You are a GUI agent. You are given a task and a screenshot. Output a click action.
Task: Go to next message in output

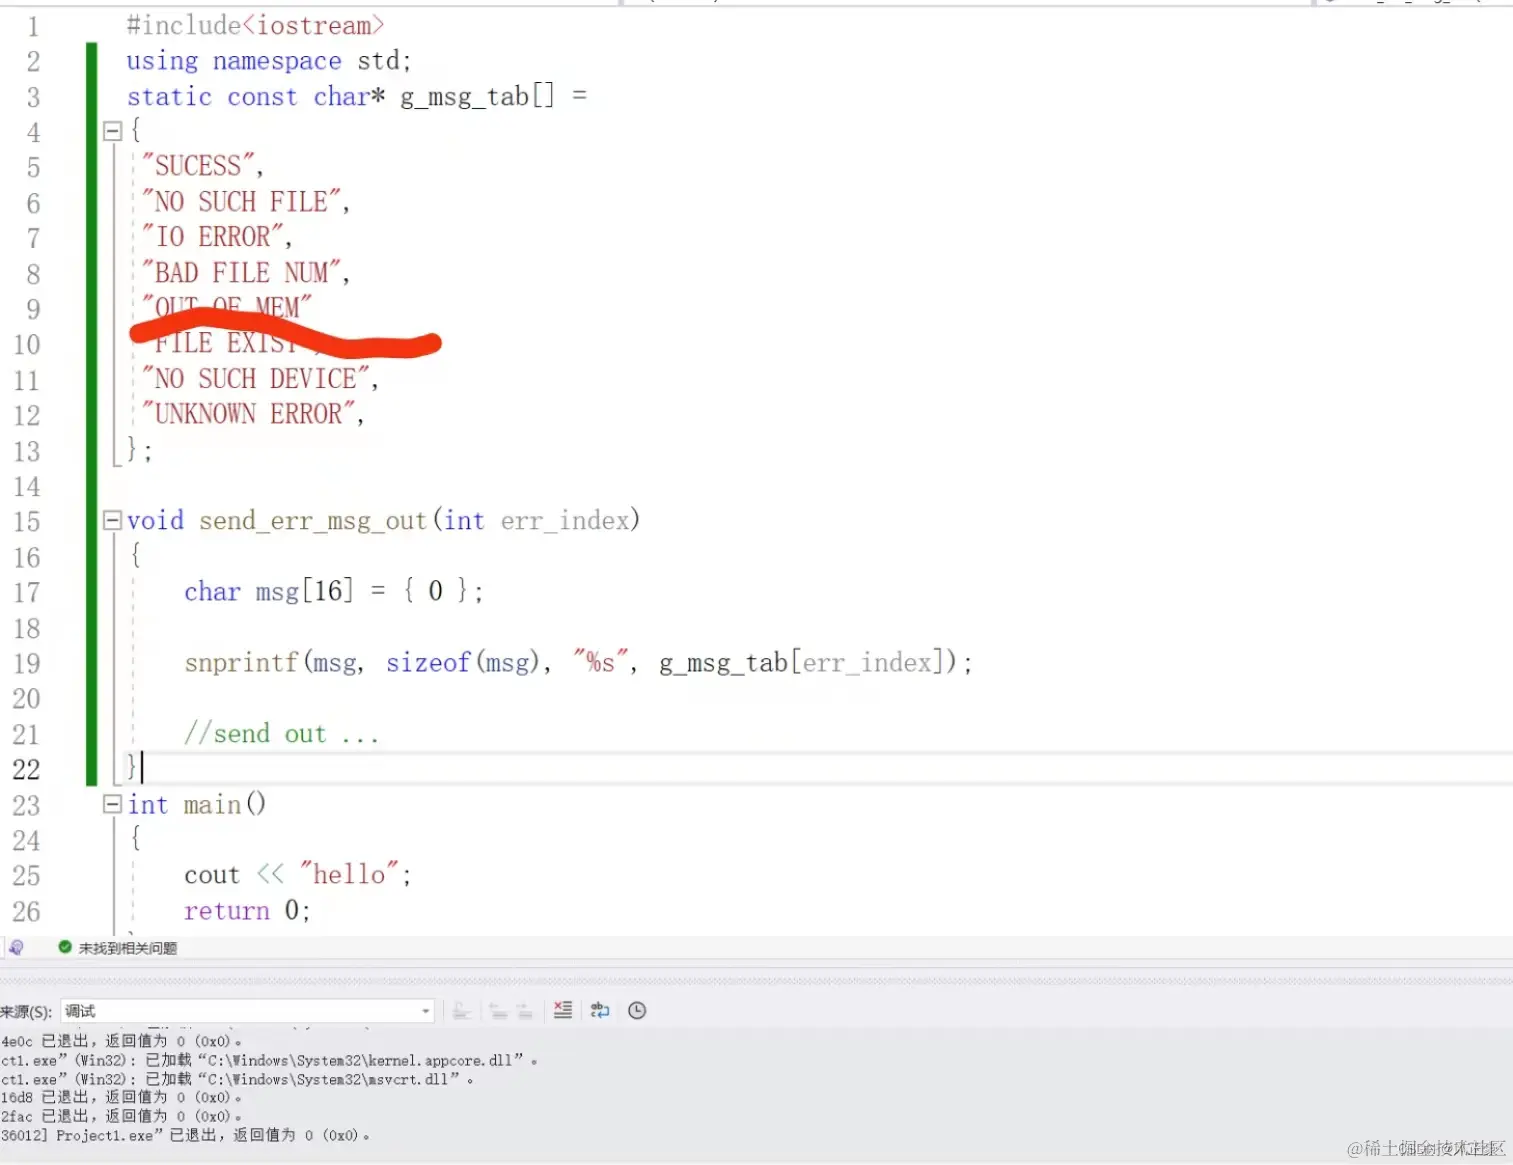point(524,1011)
